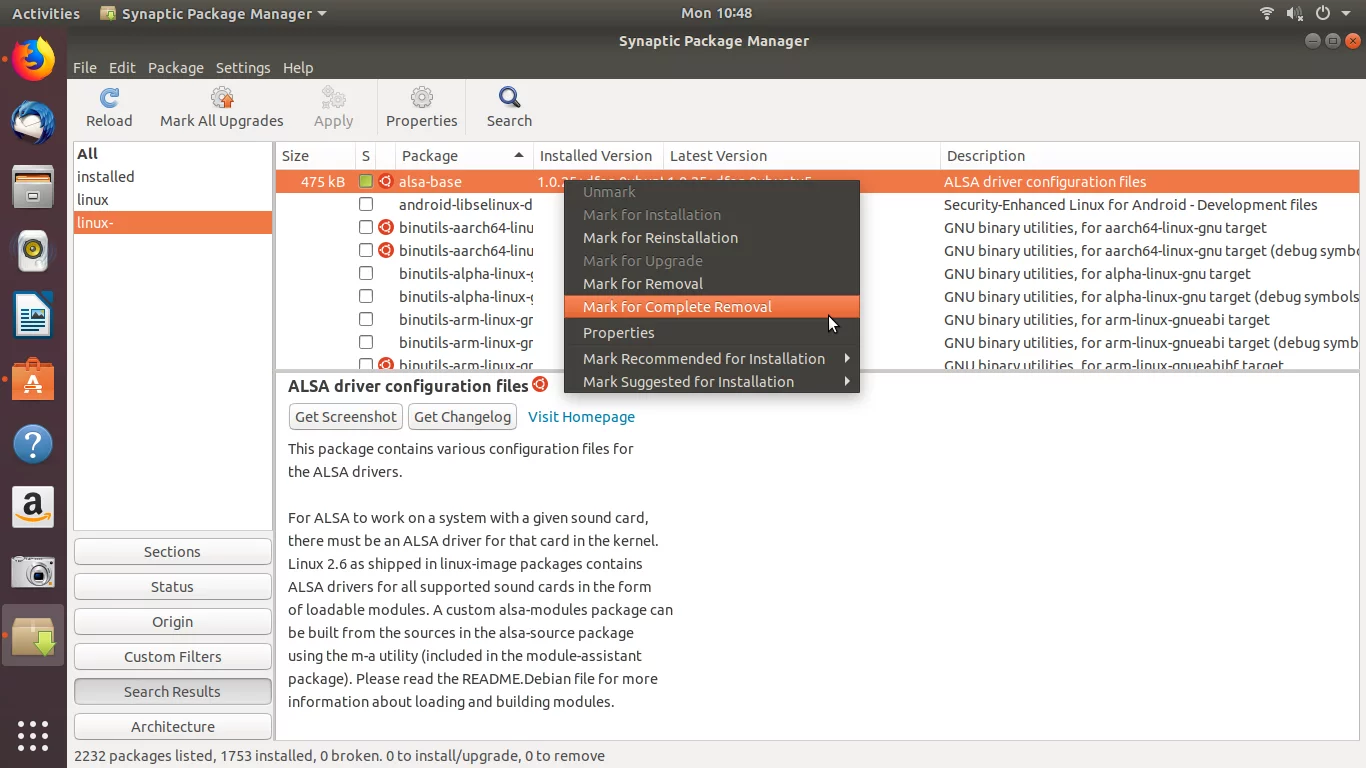Toggle checkbox for aarch64 debug symbols row

pos(366,251)
